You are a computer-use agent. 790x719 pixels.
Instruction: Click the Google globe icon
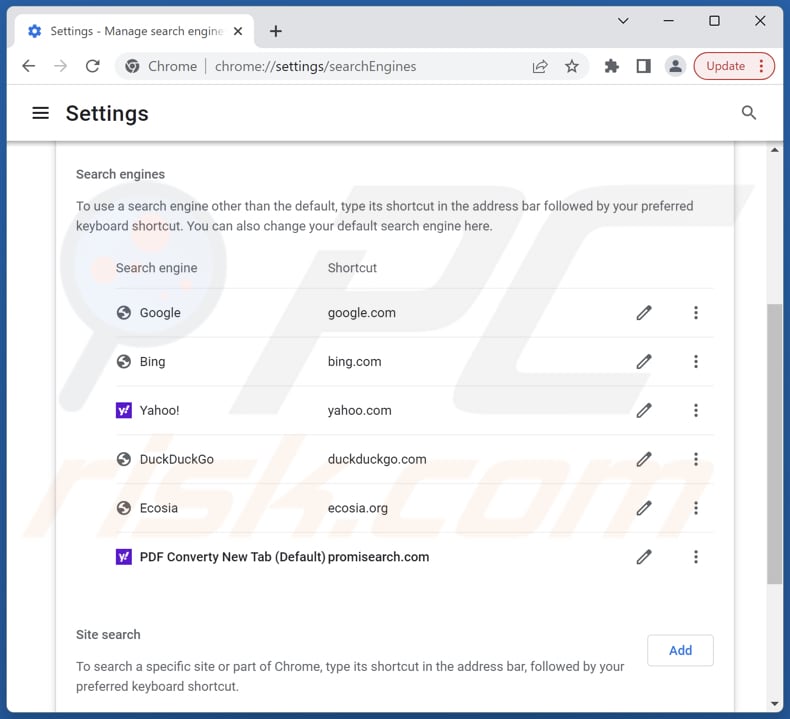pyautogui.click(x=124, y=313)
